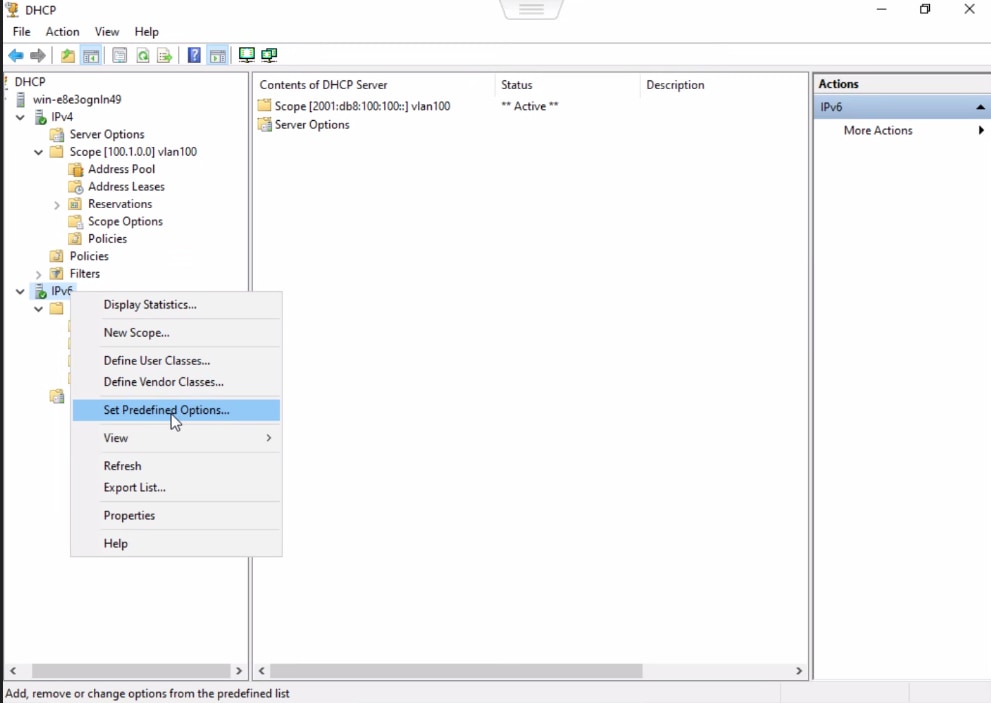991x703 pixels.
Task: Toggle the Show/Hide Action Pane toolbar icon
Action: 218,55
